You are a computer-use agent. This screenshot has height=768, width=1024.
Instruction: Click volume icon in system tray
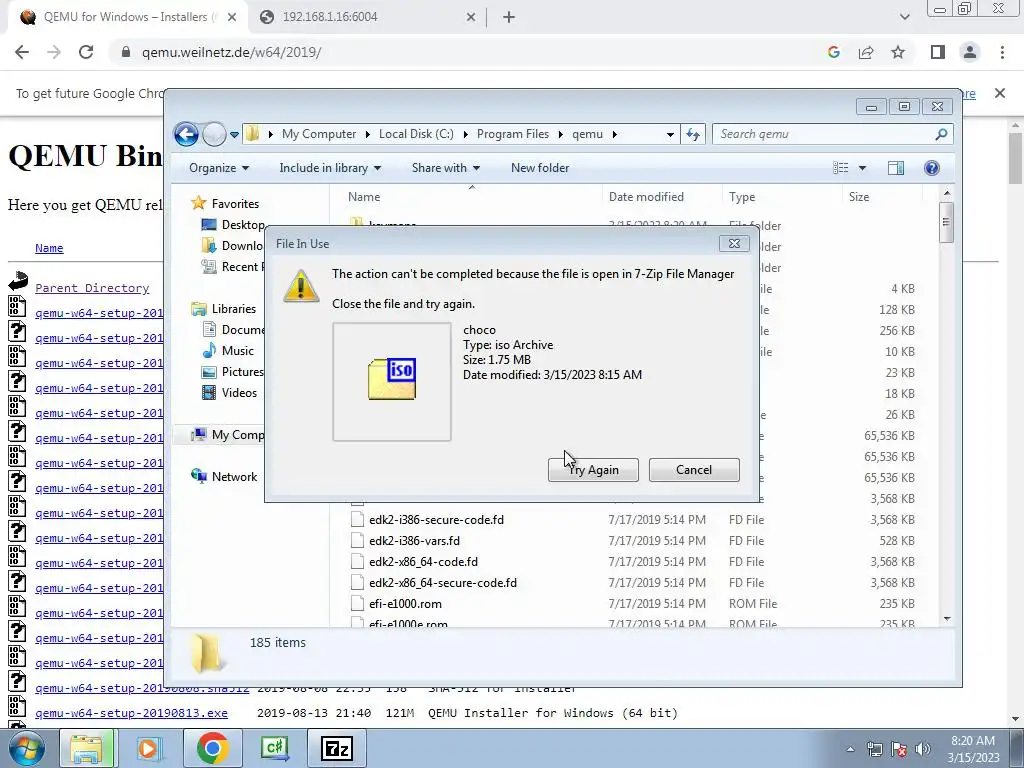(923, 749)
